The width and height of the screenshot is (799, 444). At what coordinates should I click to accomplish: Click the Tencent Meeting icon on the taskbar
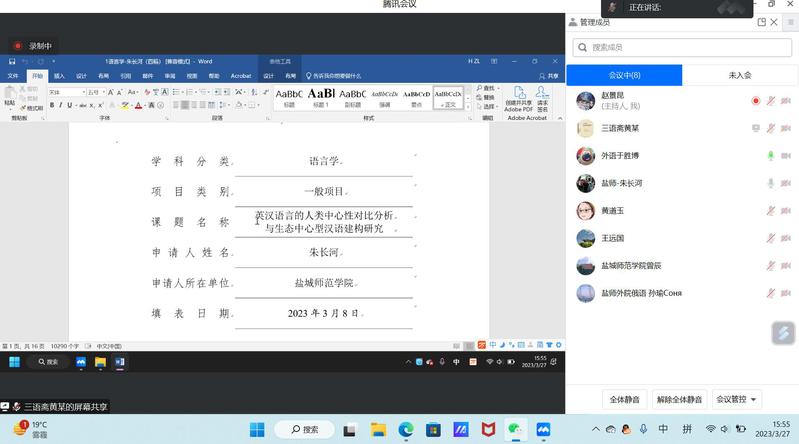coord(543,430)
